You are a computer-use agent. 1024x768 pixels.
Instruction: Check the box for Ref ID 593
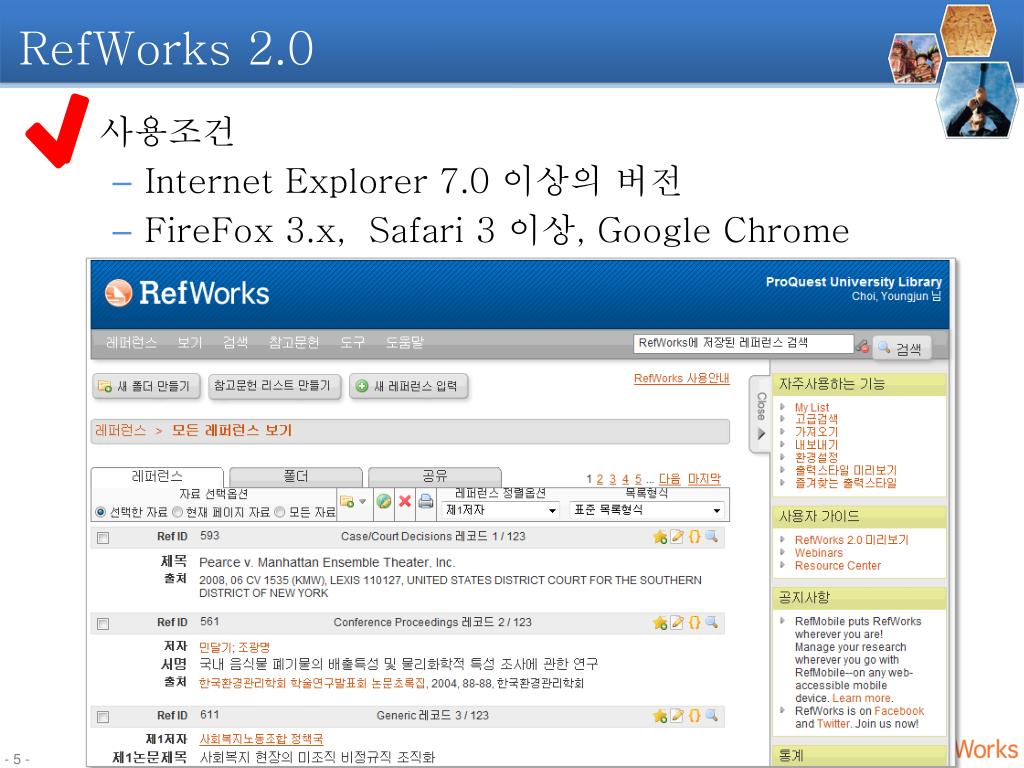[x=103, y=538]
